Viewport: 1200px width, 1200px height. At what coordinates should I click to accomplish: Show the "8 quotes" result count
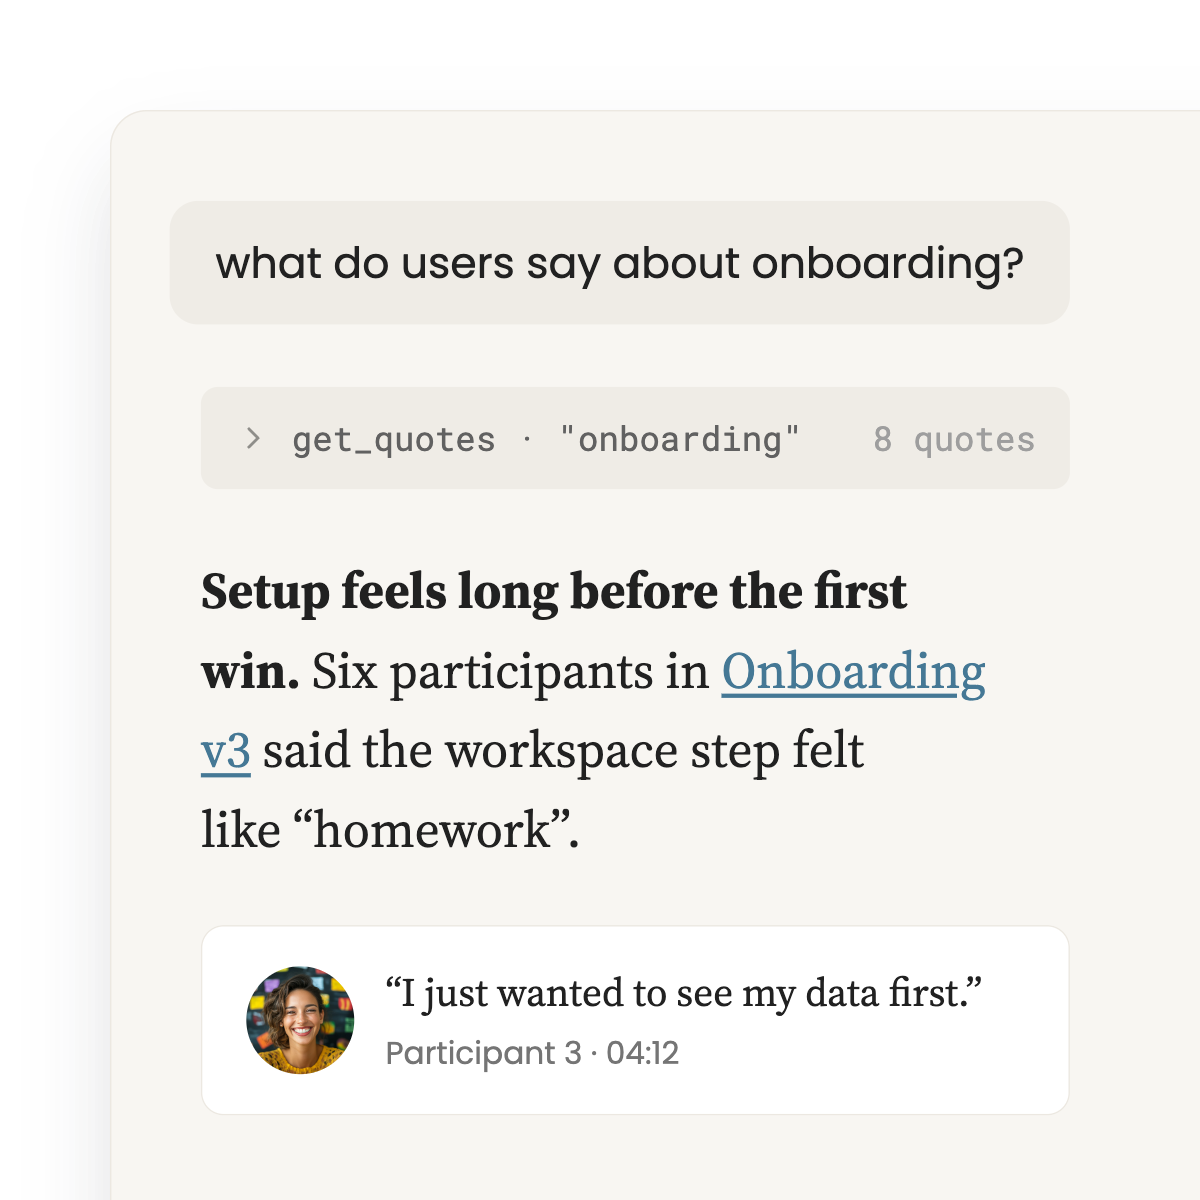[x=954, y=439]
